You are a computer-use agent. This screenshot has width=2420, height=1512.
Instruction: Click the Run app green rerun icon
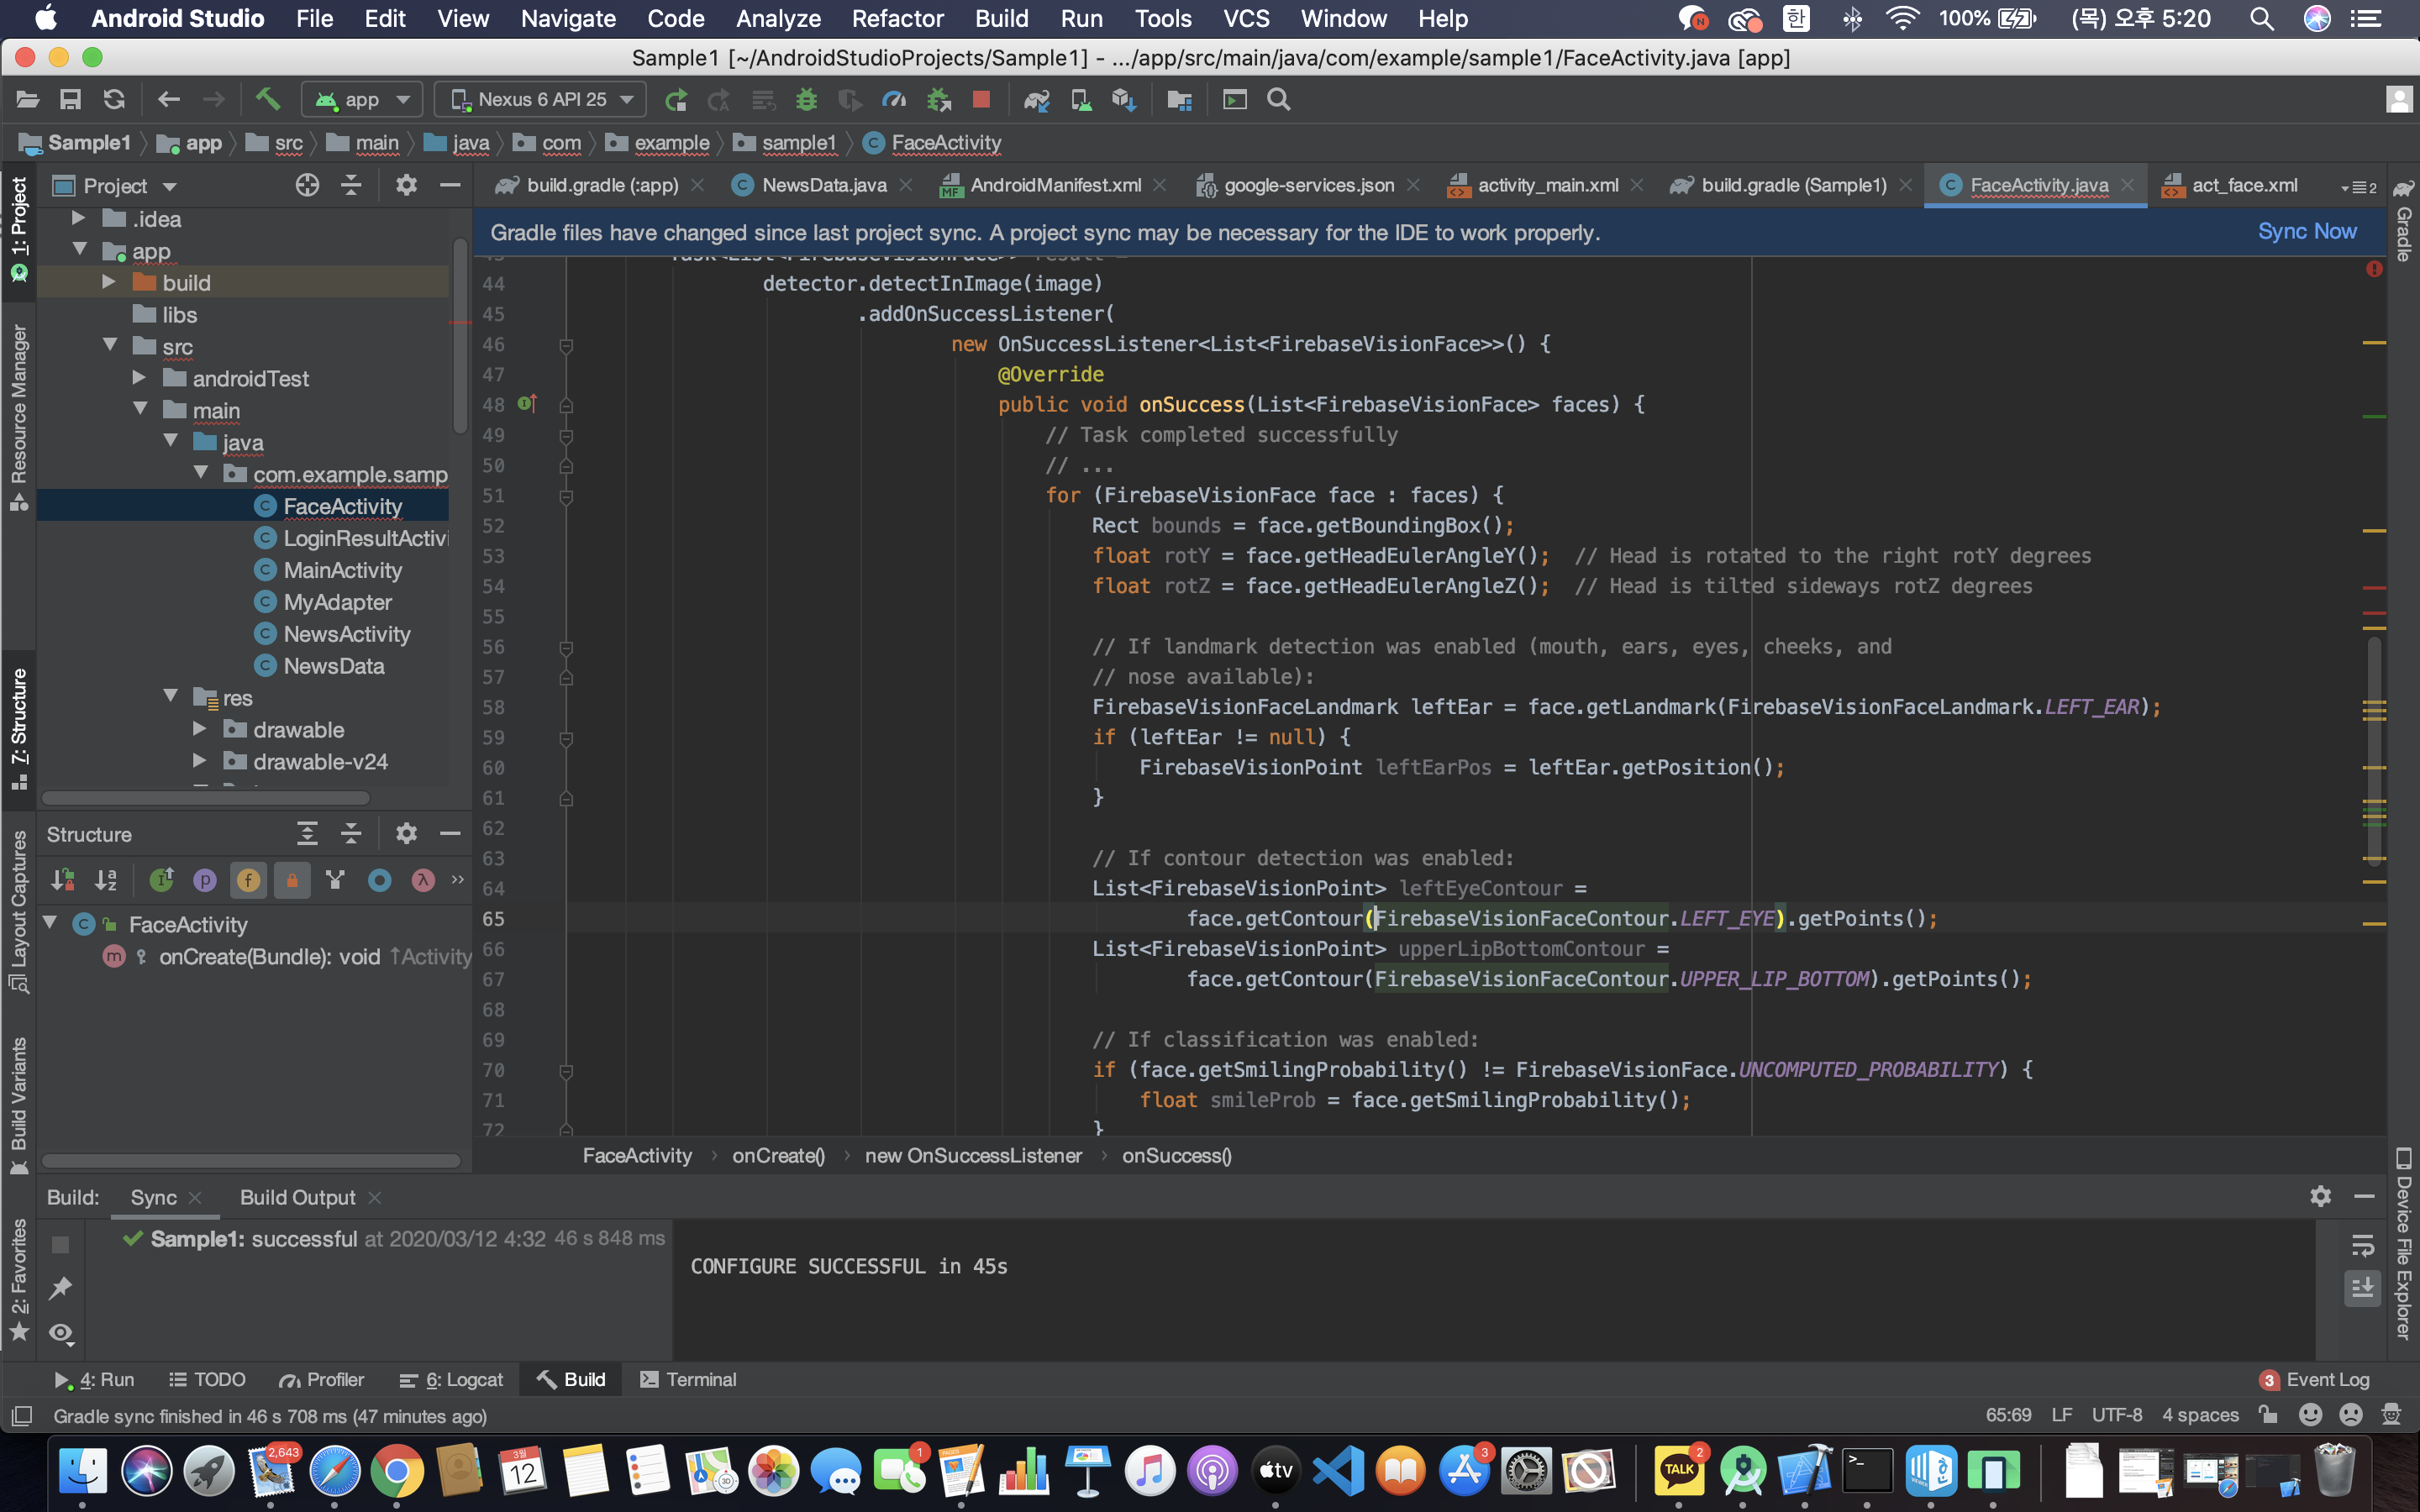point(676,99)
